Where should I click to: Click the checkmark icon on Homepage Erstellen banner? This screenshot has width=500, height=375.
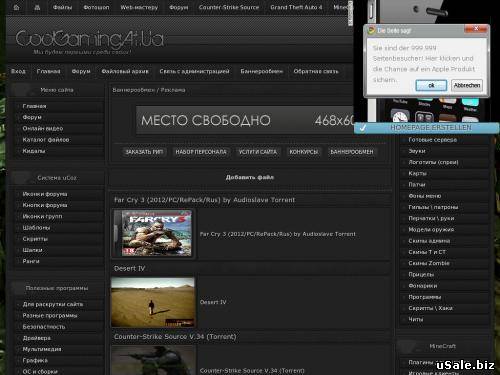coord(363,128)
